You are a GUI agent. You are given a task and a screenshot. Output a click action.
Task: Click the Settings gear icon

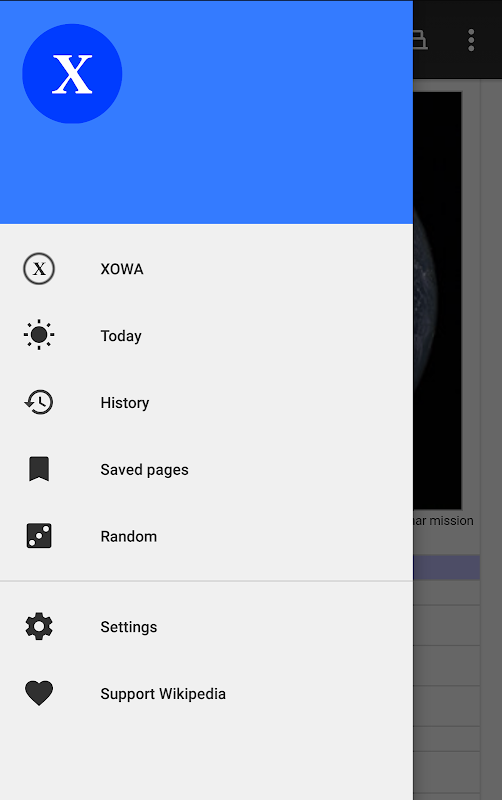pyautogui.click(x=39, y=627)
